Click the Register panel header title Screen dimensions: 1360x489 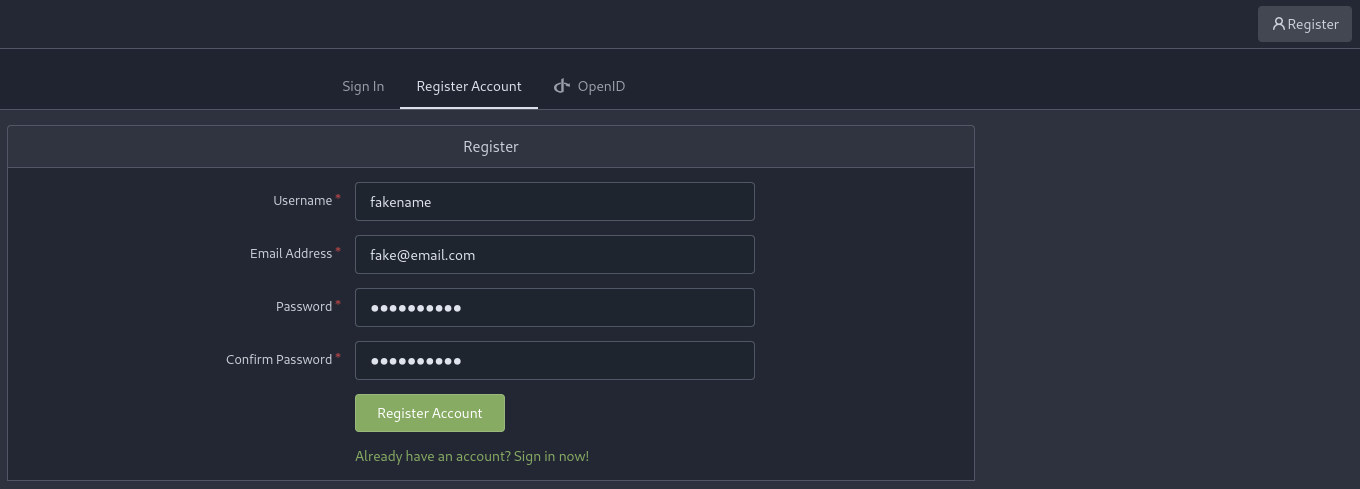(x=491, y=147)
